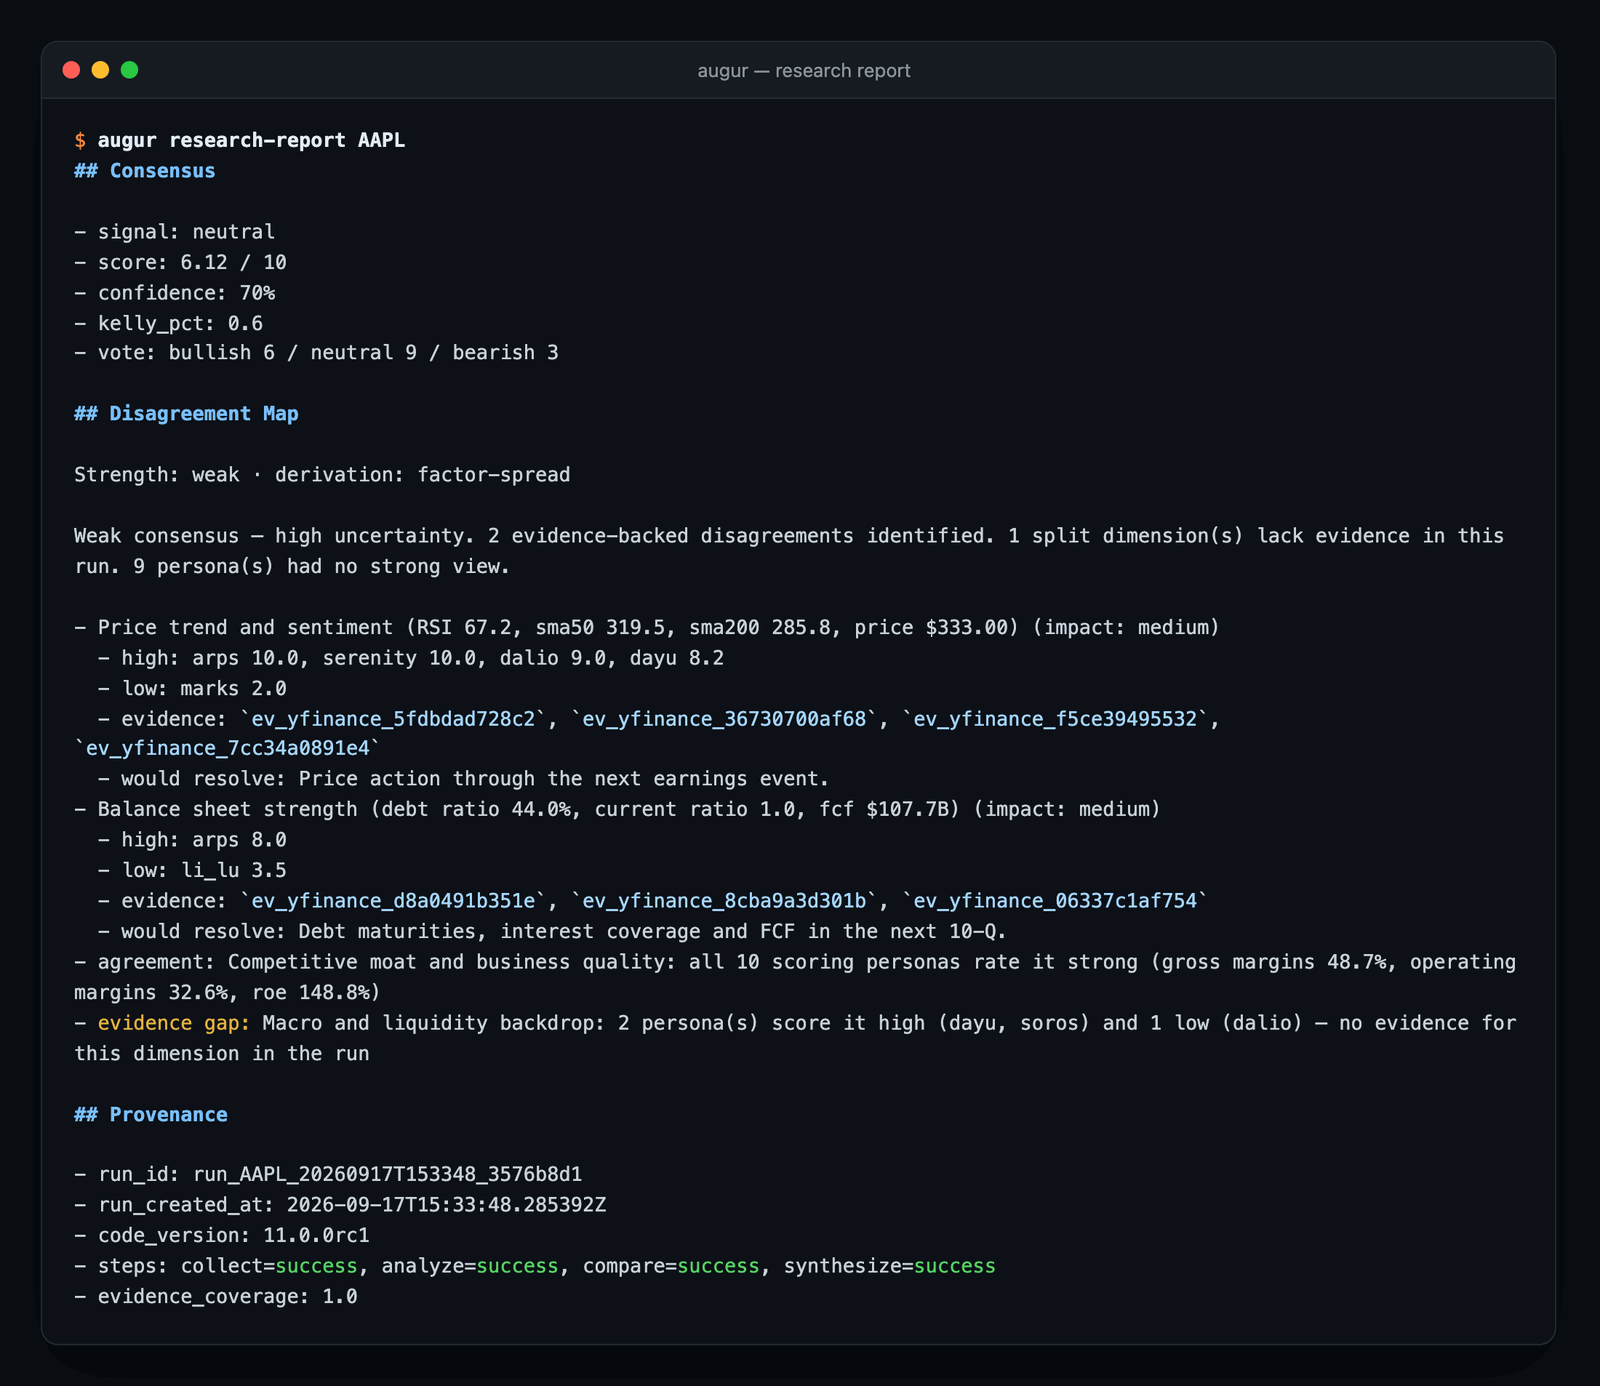Click the 'signal: neutral' line
Image resolution: width=1600 pixels, height=1386 pixels.
[x=175, y=232]
